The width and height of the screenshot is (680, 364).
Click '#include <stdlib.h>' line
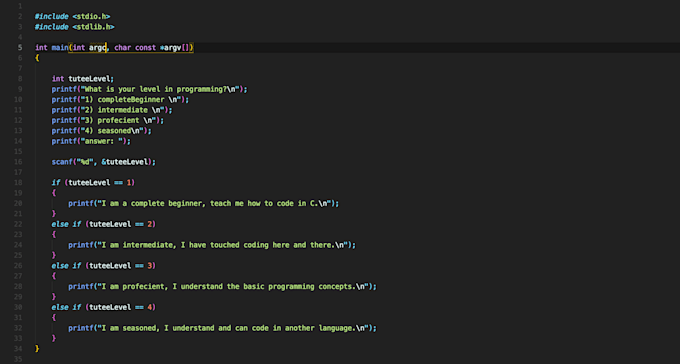click(x=75, y=27)
